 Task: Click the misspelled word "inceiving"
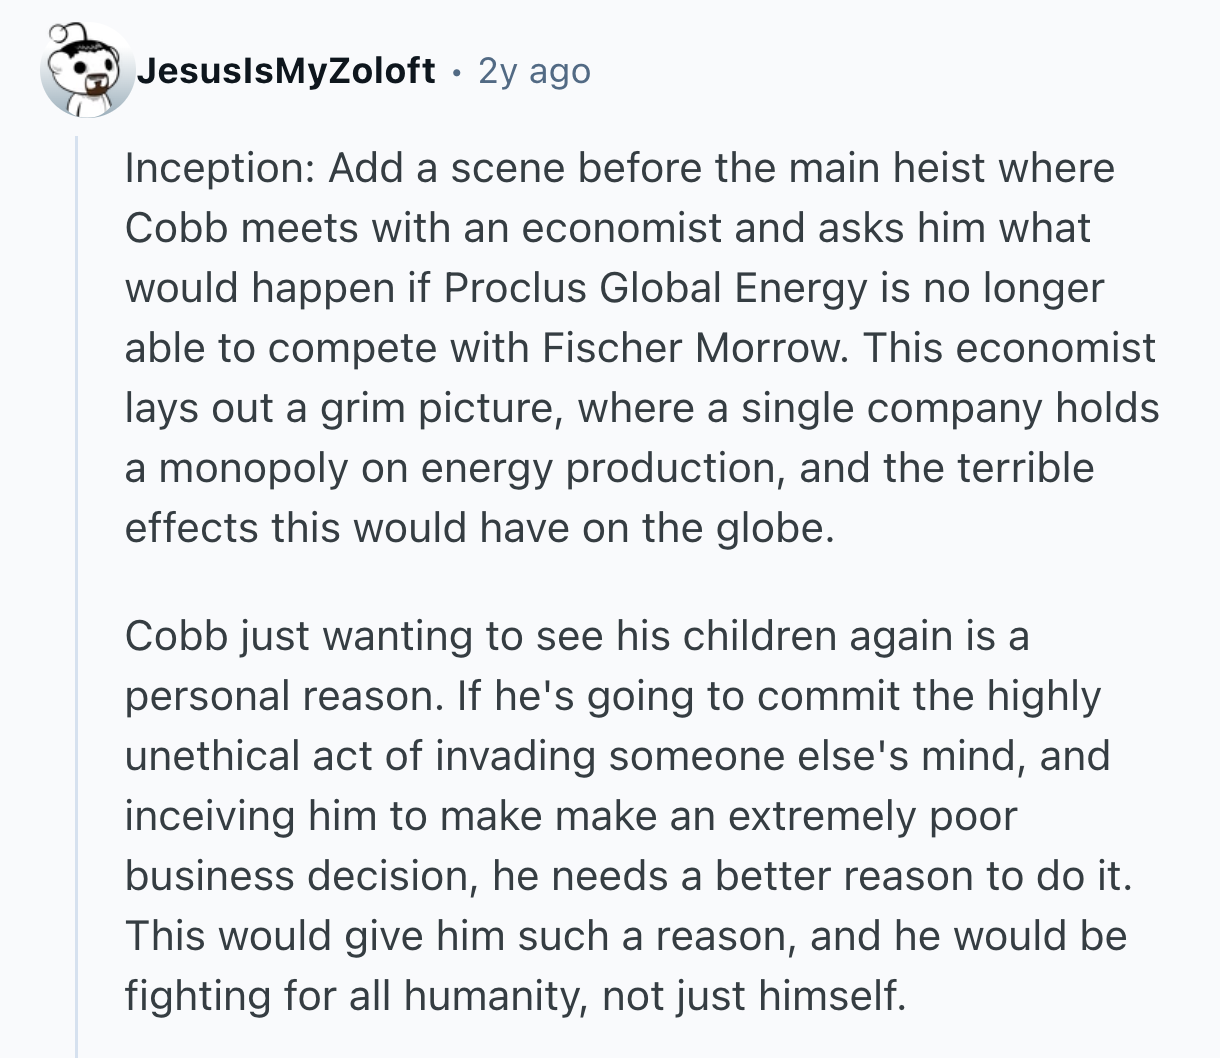point(209,816)
